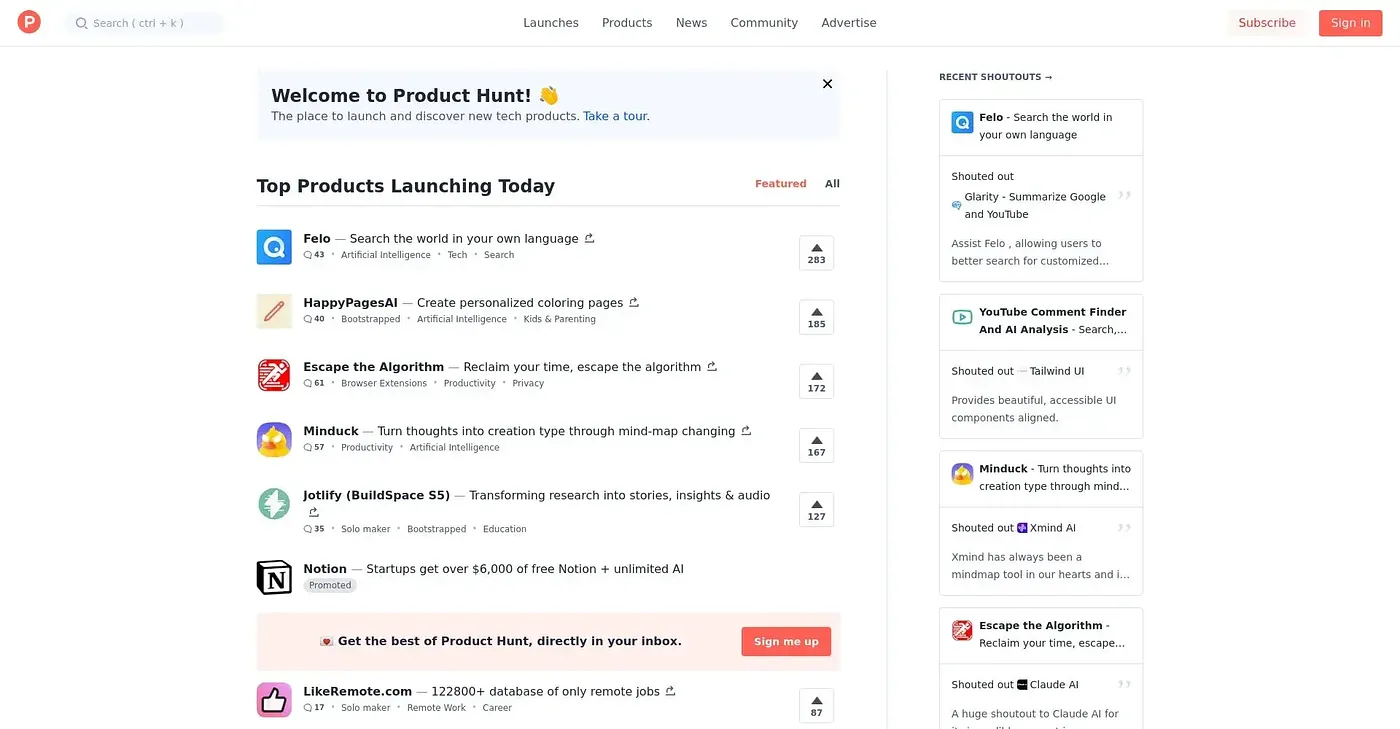Click the Product Hunt logo icon
1400x729 pixels.
tap(29, 22)
